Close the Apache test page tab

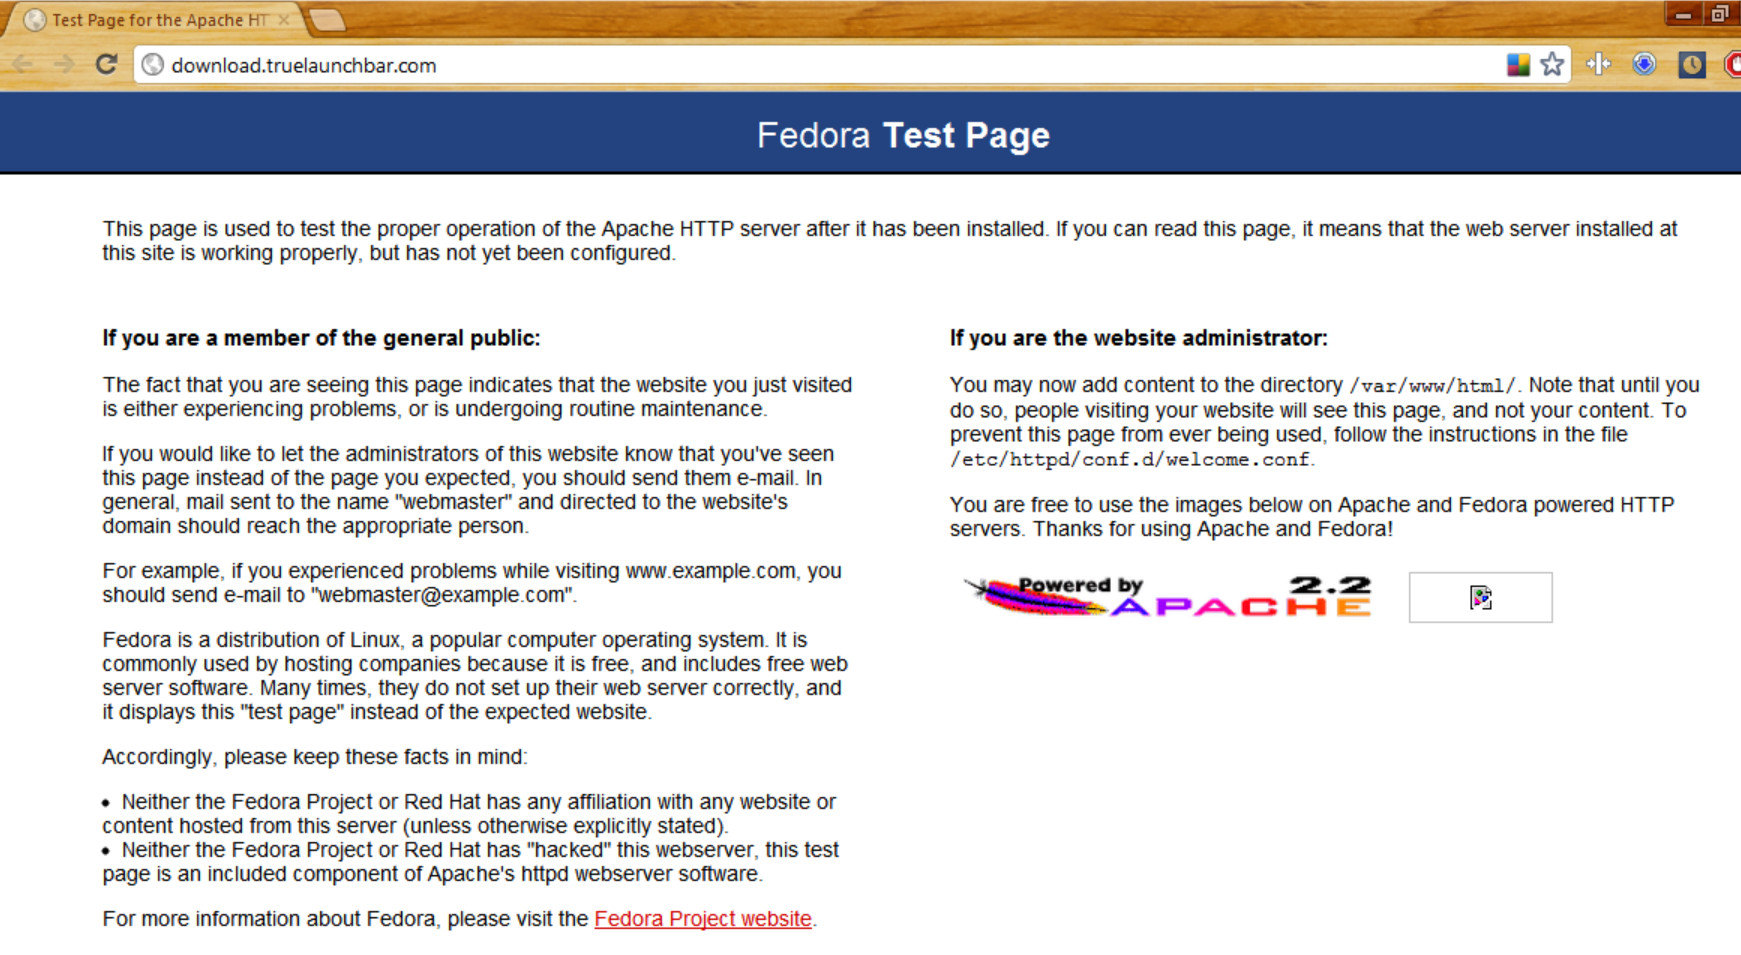(x=284, y=20)
